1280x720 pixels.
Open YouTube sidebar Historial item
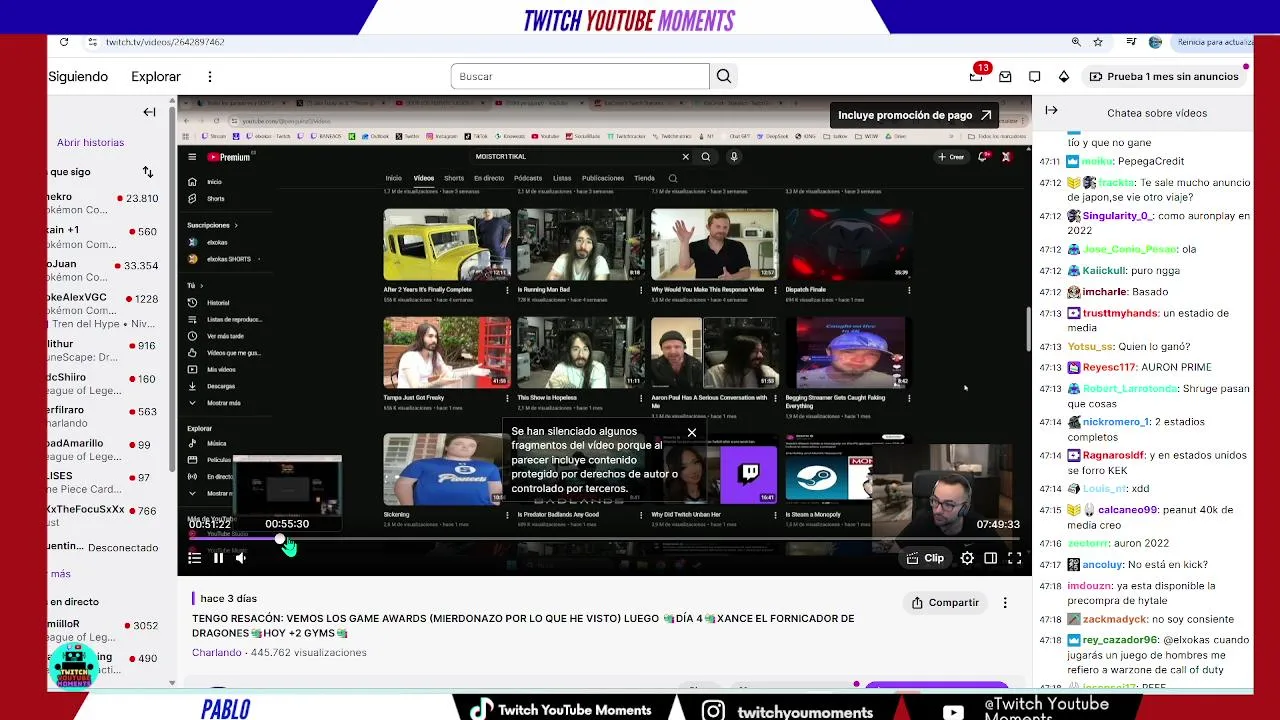[218, 303]
